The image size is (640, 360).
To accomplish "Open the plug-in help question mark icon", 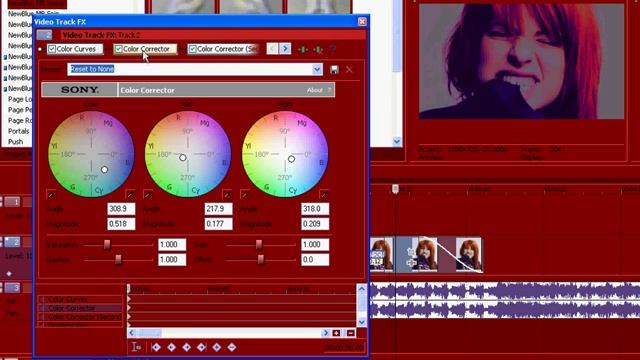I will pos(333,49).
